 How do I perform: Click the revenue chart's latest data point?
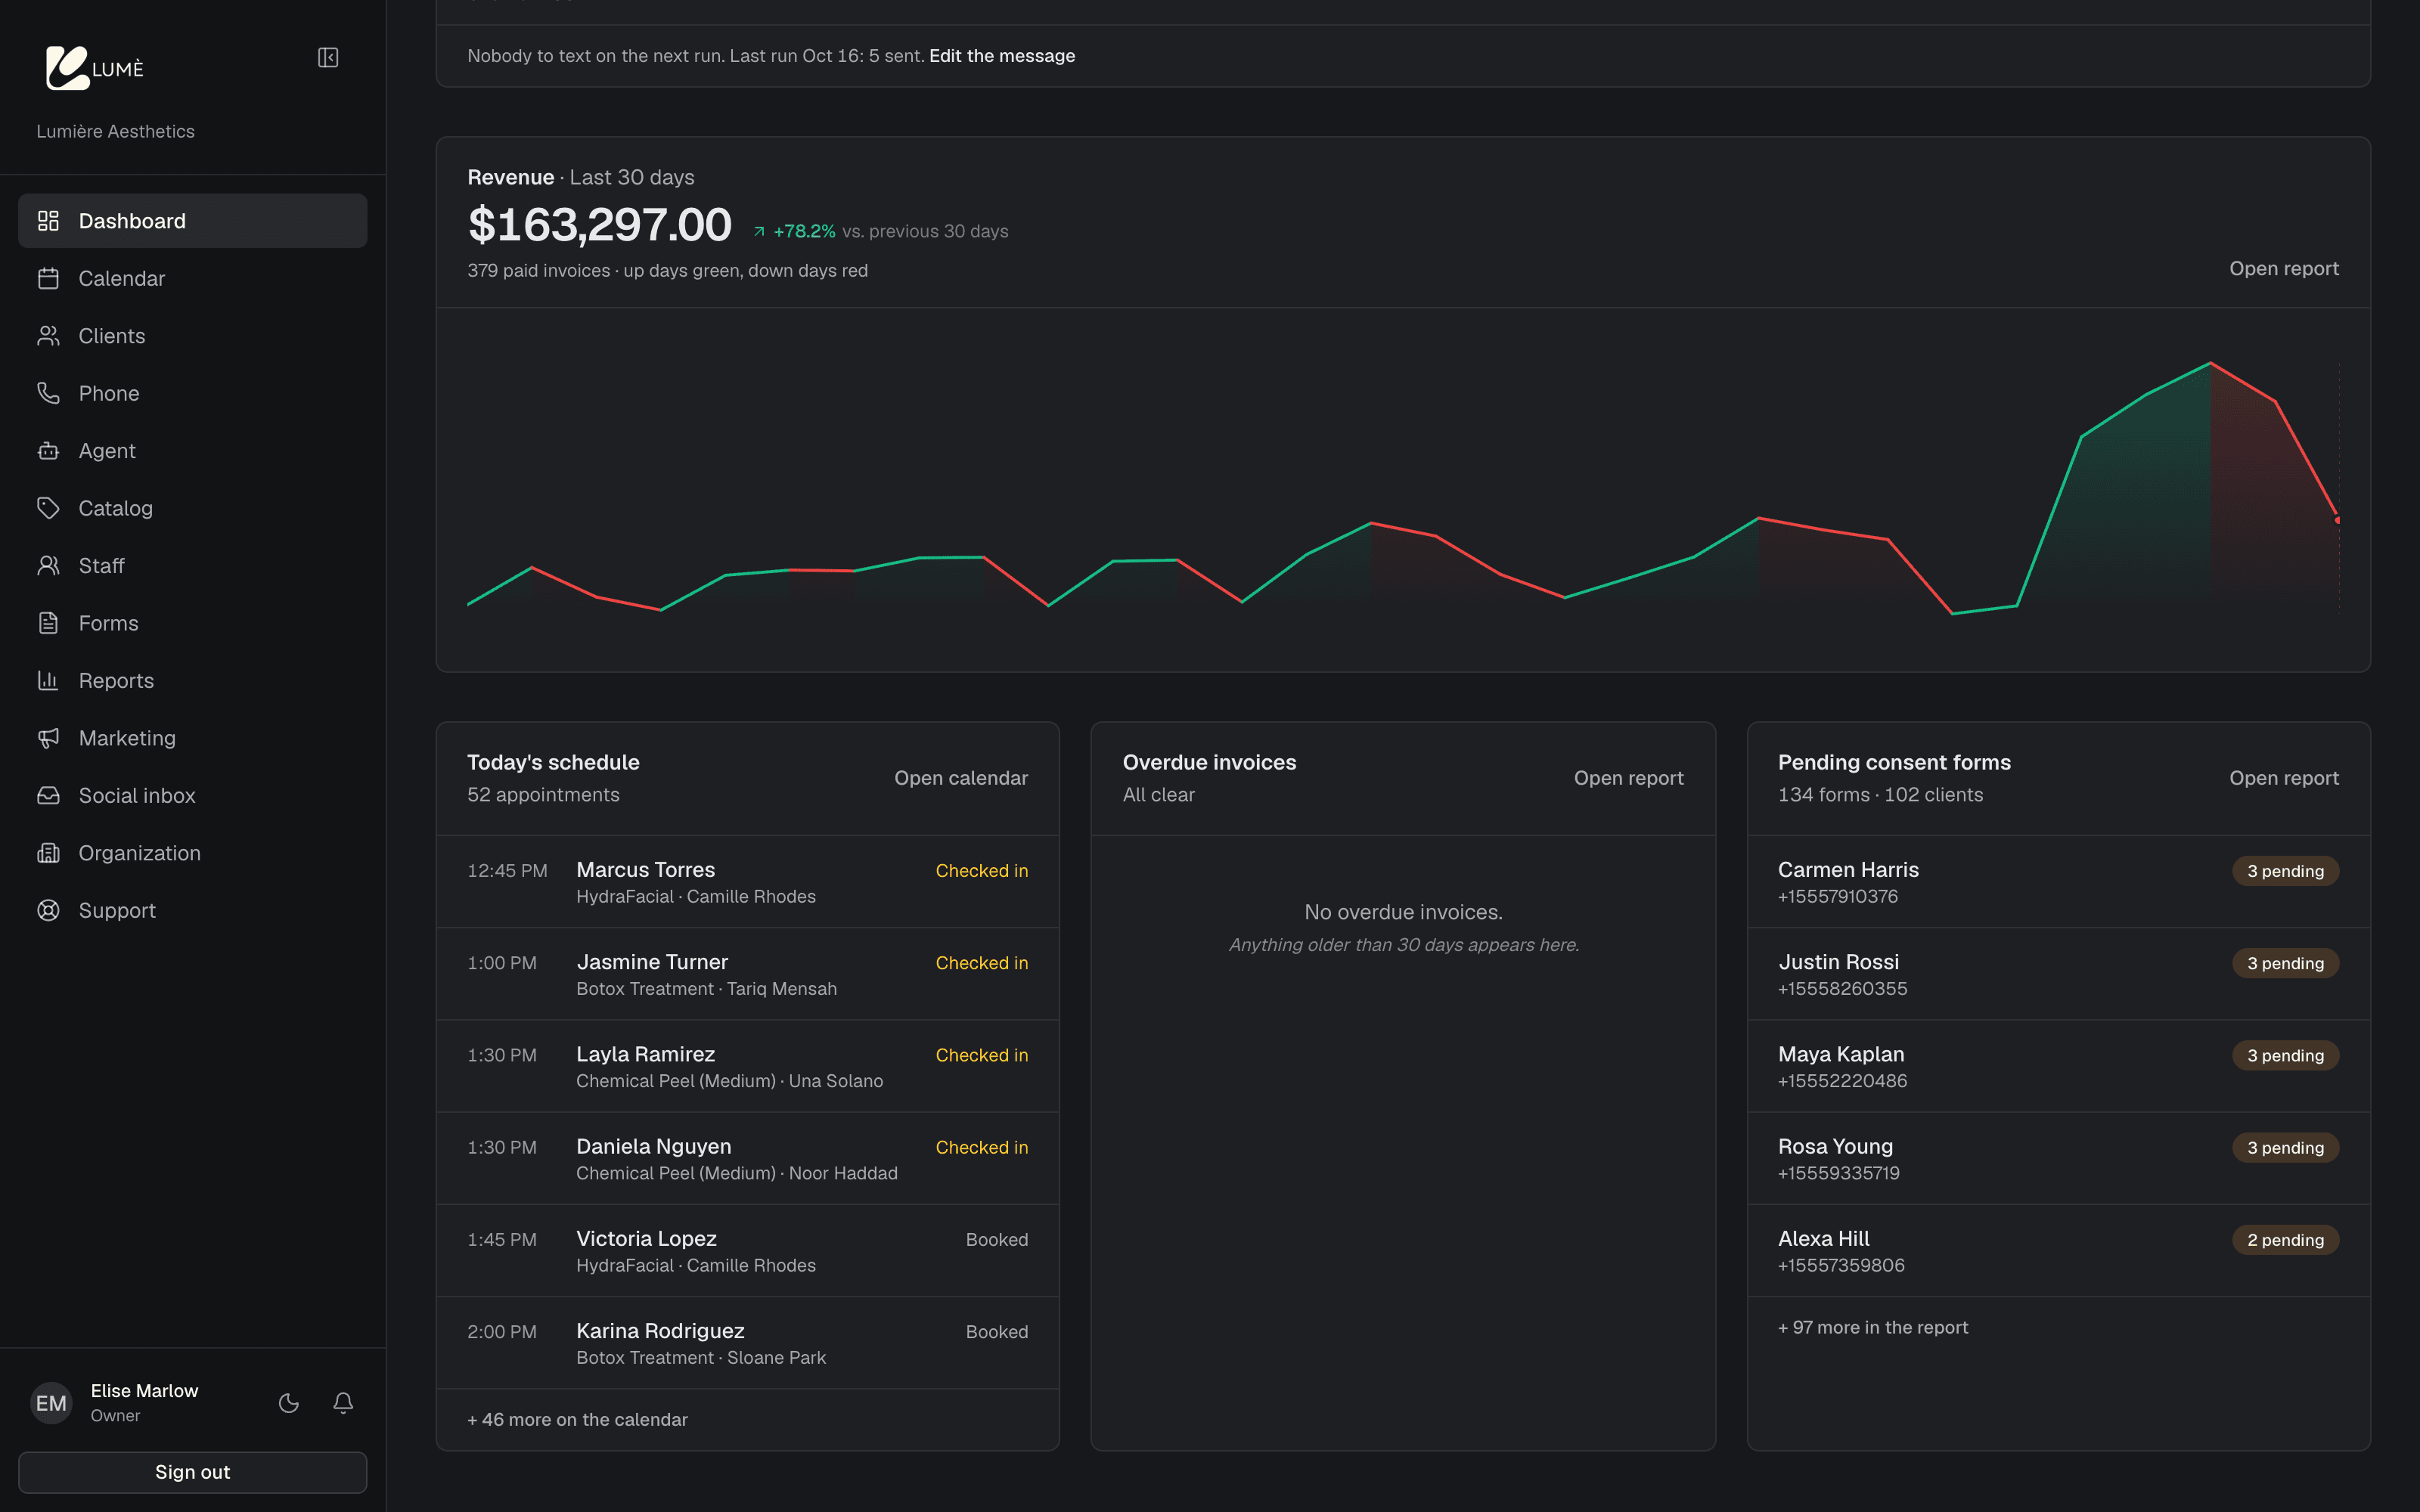click(x=2337, y=520)
